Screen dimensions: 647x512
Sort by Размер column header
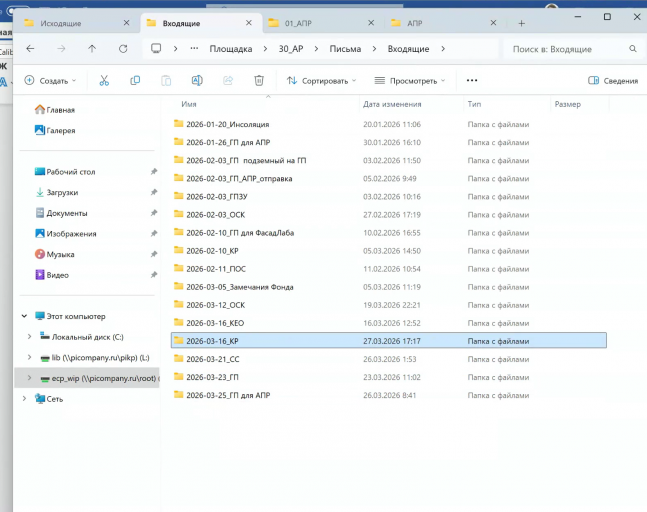click(567, 104)
